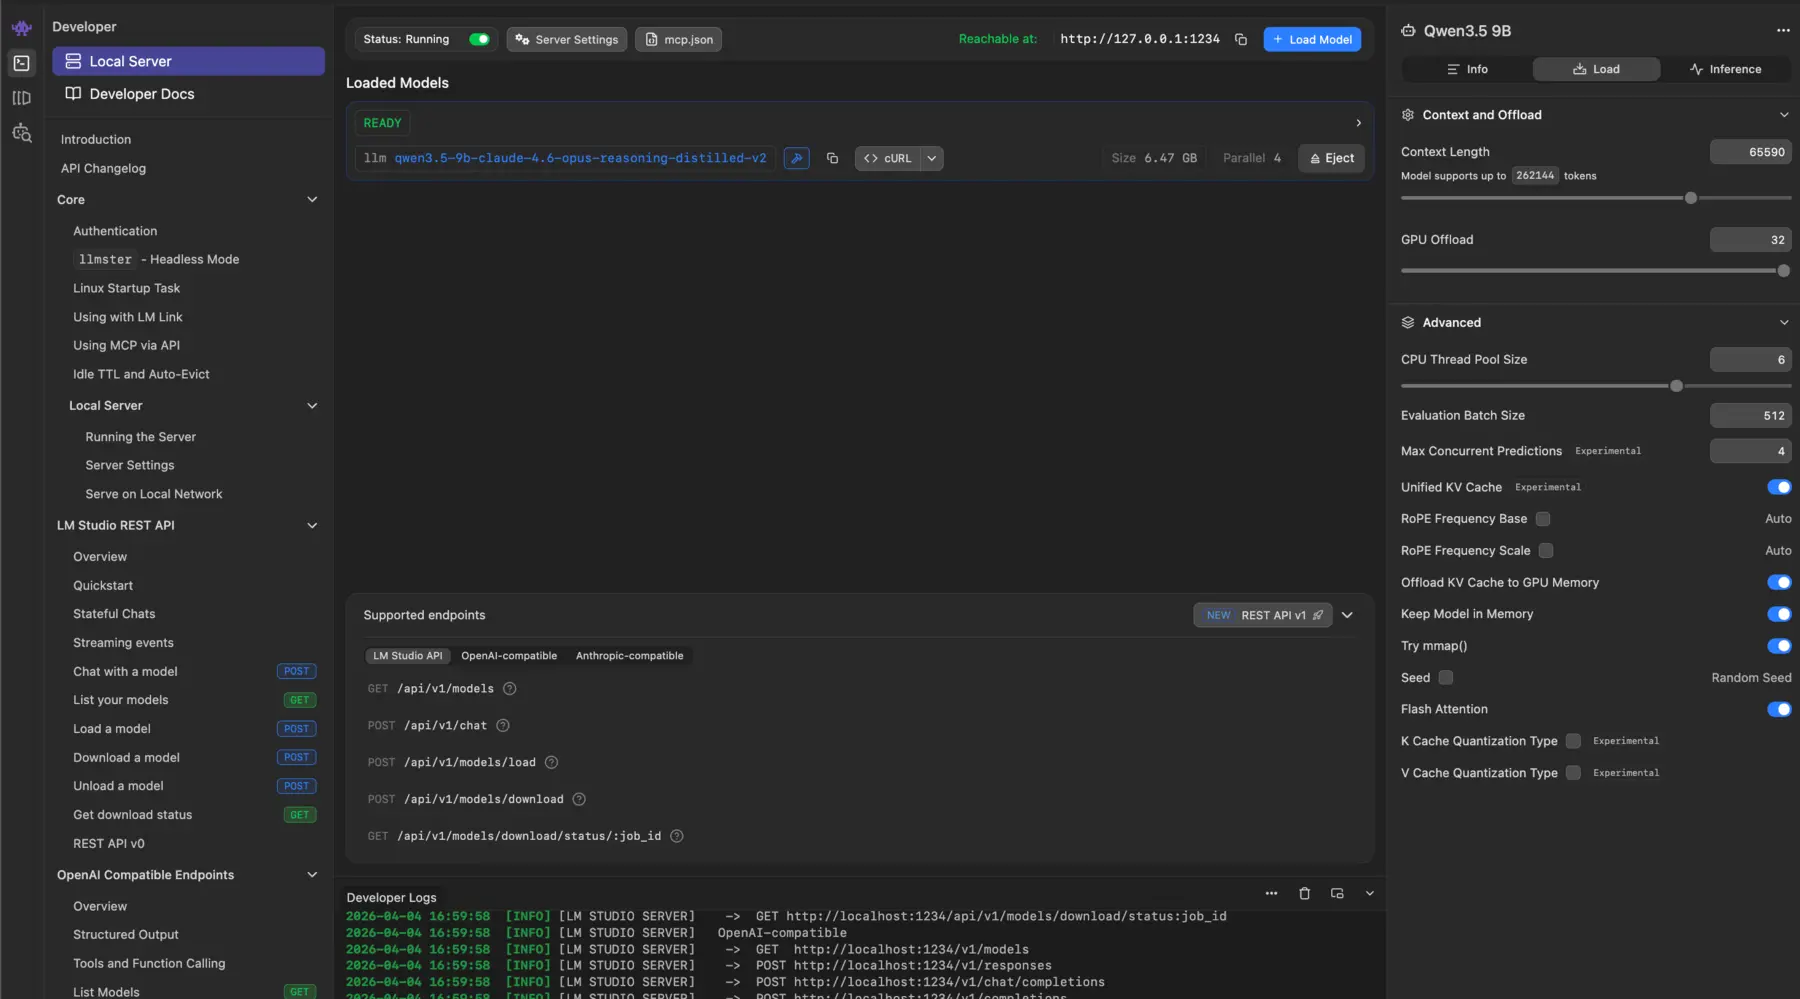This screenshot has height=999, width=1800.
Task: Open the cURL snippet format dropdown
Action: tap(931, 158)
